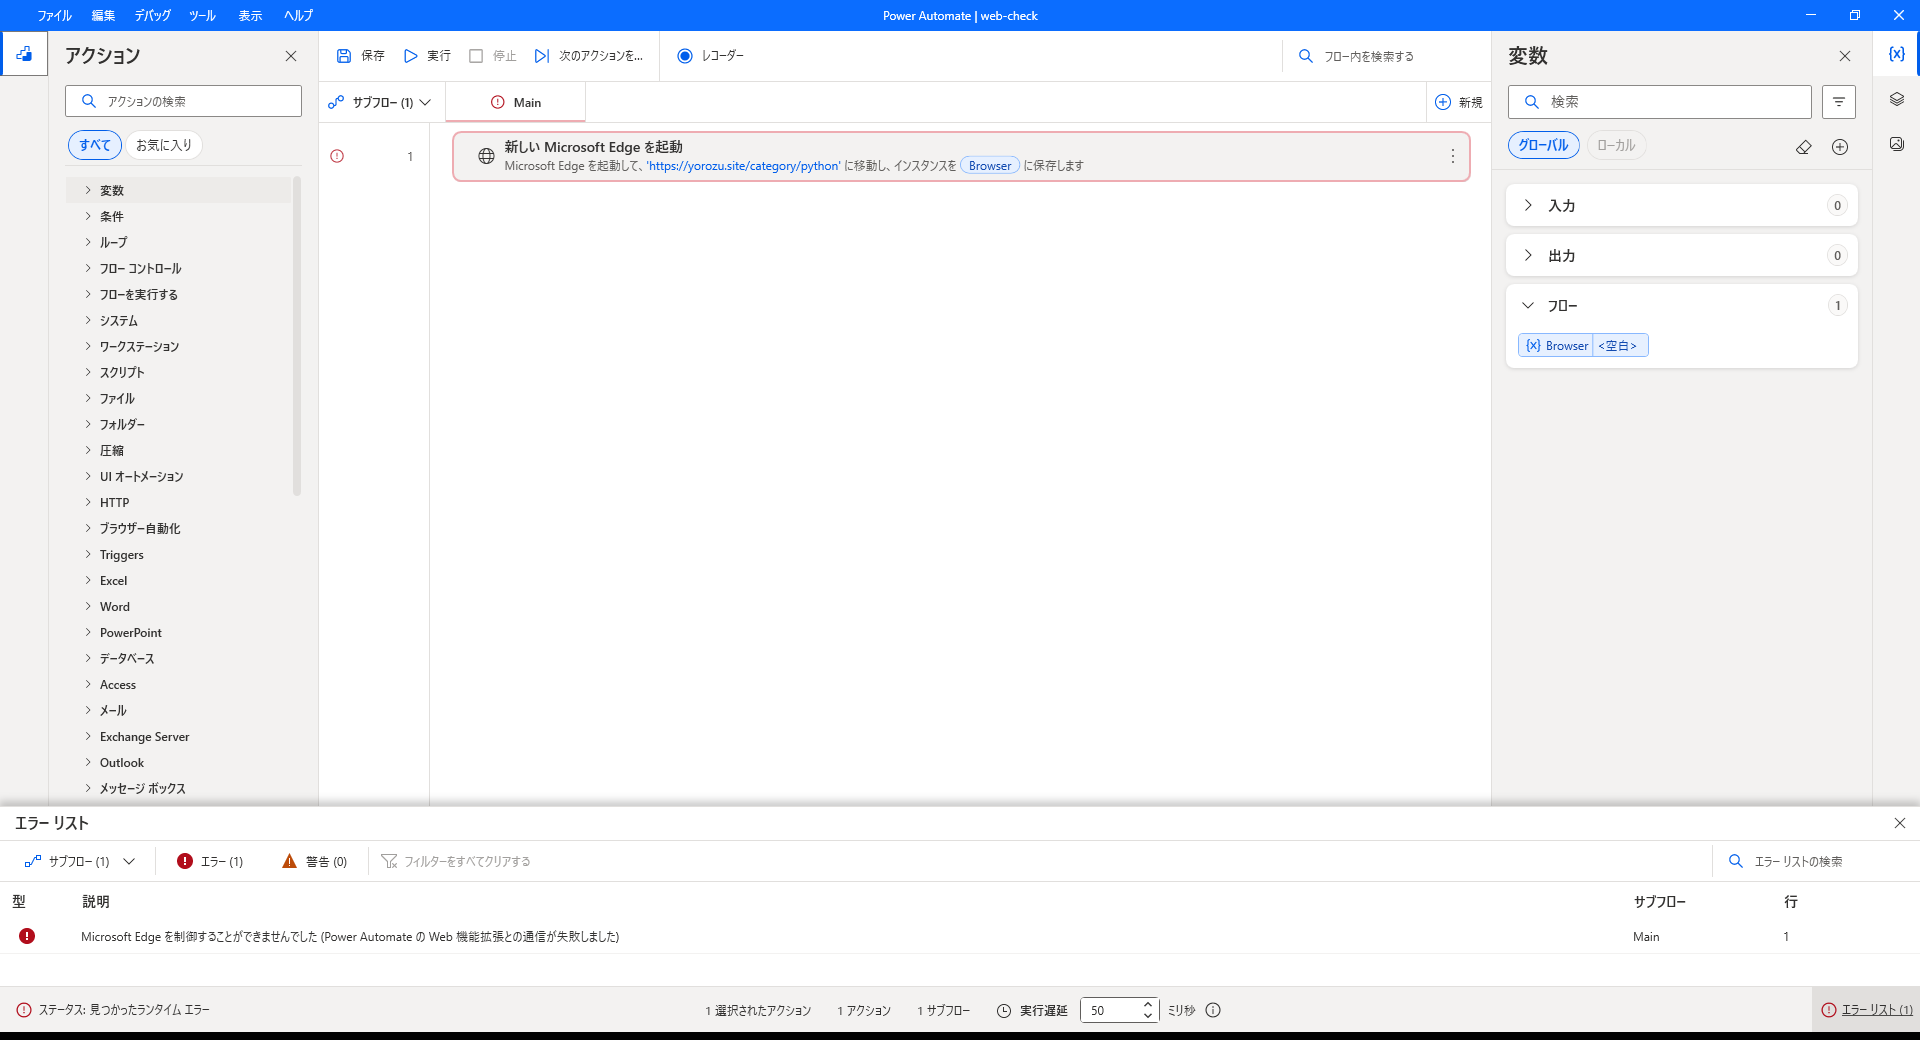Open the 編集 menu

pos(103,15)
